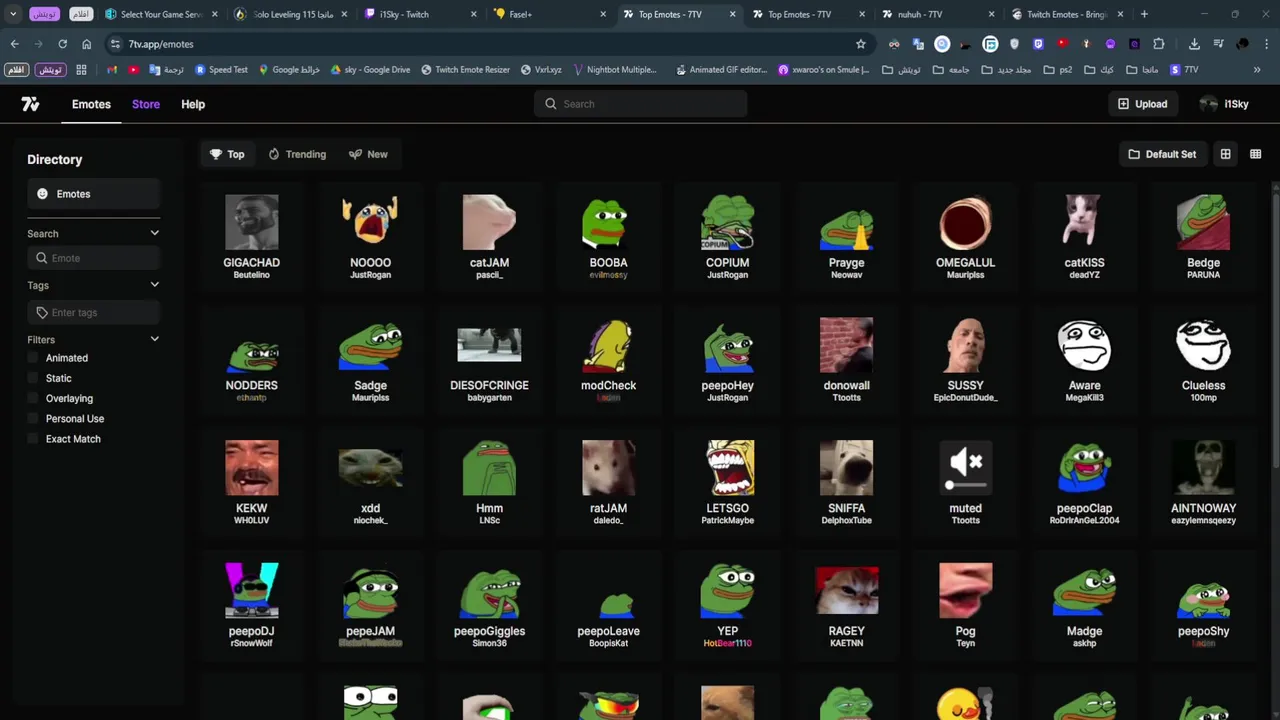Open the catKISS emote
Viewport: 1280px width, 720px height.
tap(1084, 236)
